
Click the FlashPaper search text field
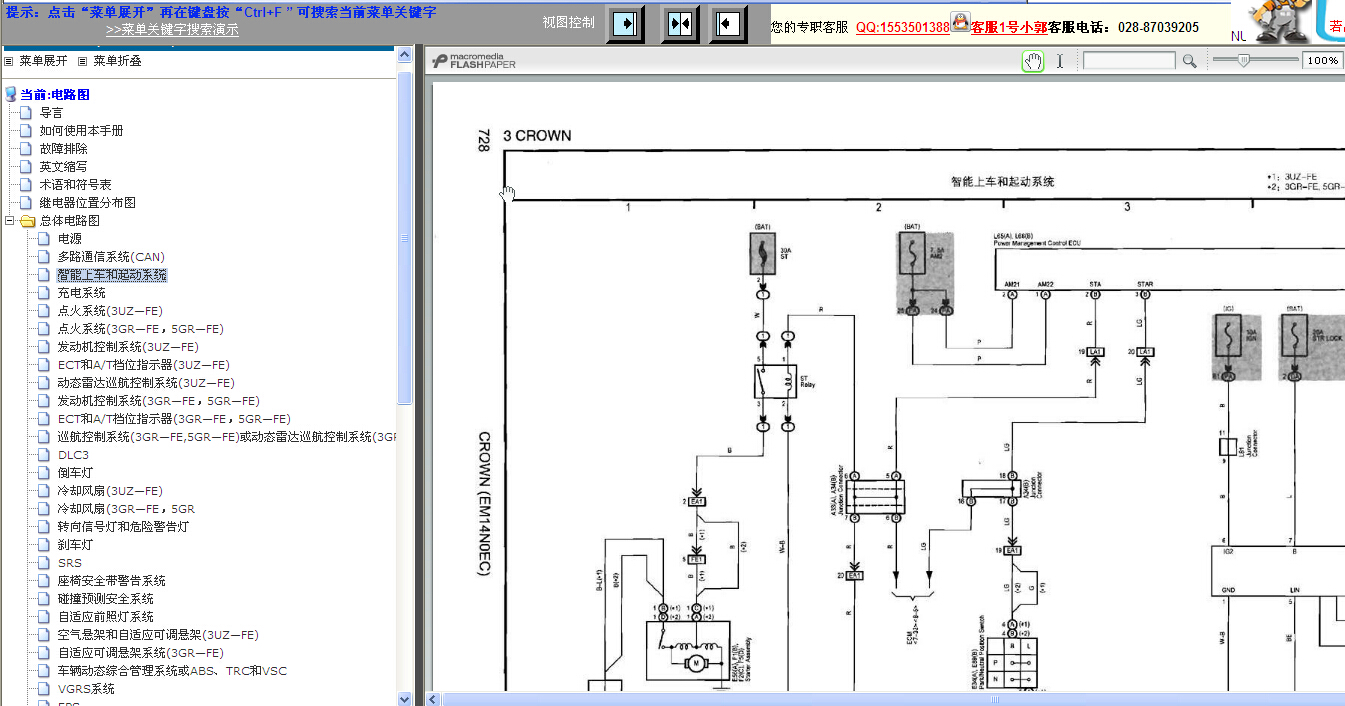[1129, 61]
